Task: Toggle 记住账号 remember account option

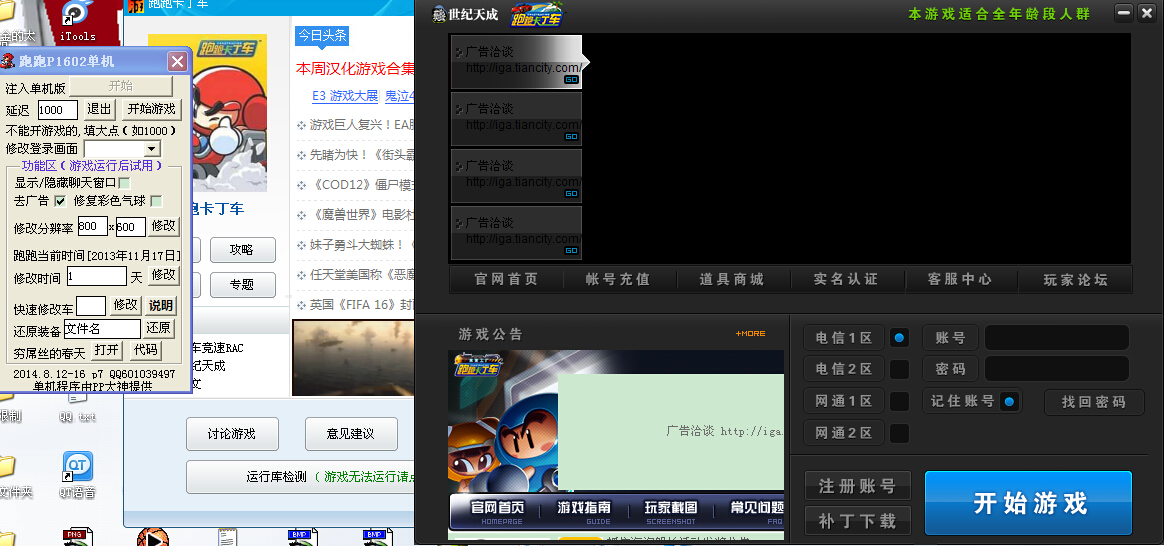Action: [1008, 402]
